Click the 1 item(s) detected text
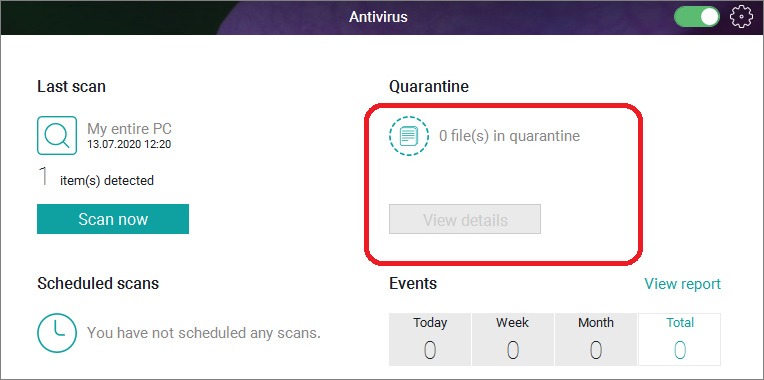The width and height of the screenshot is (764, 380). [x=96, y=178]
